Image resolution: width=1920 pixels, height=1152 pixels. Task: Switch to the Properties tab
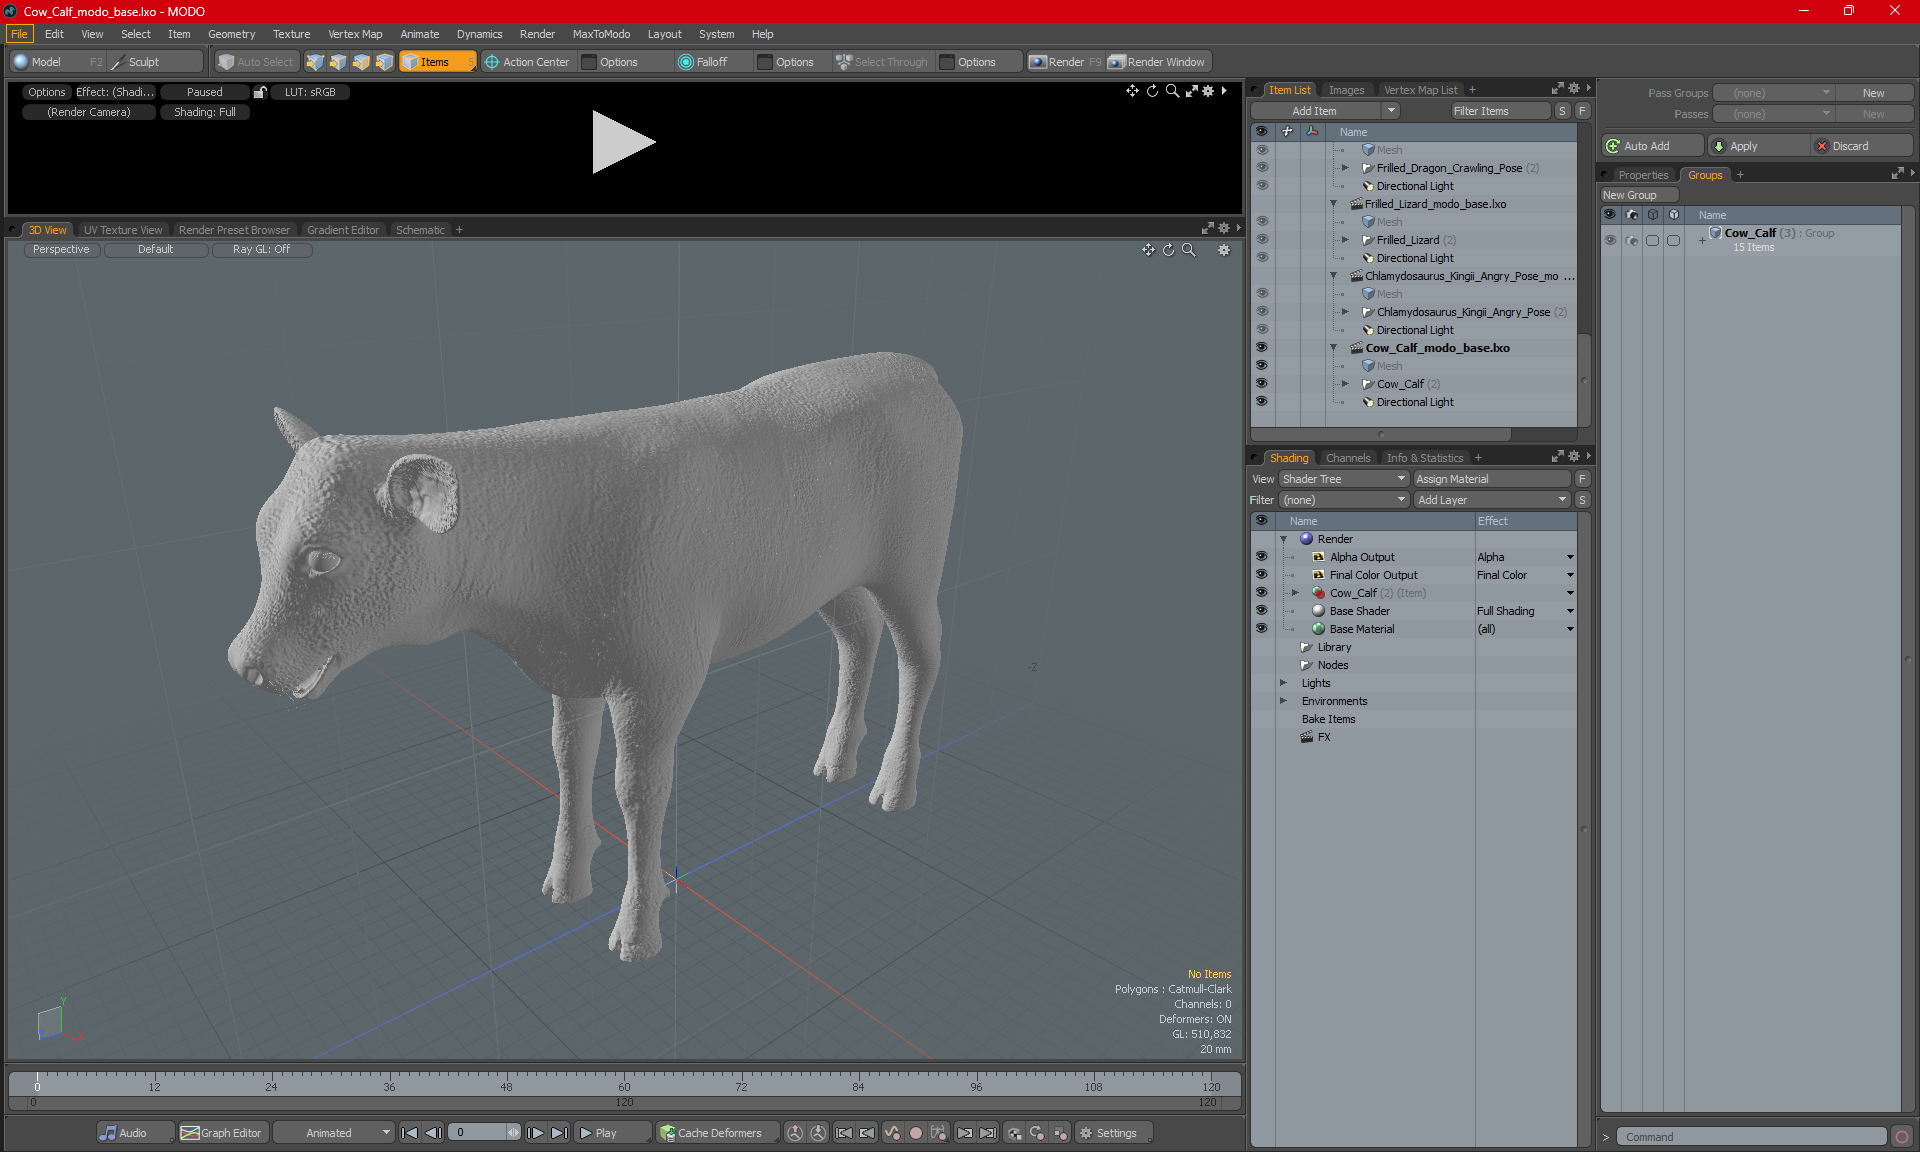pyautogui.click(x=1643, y=175)
